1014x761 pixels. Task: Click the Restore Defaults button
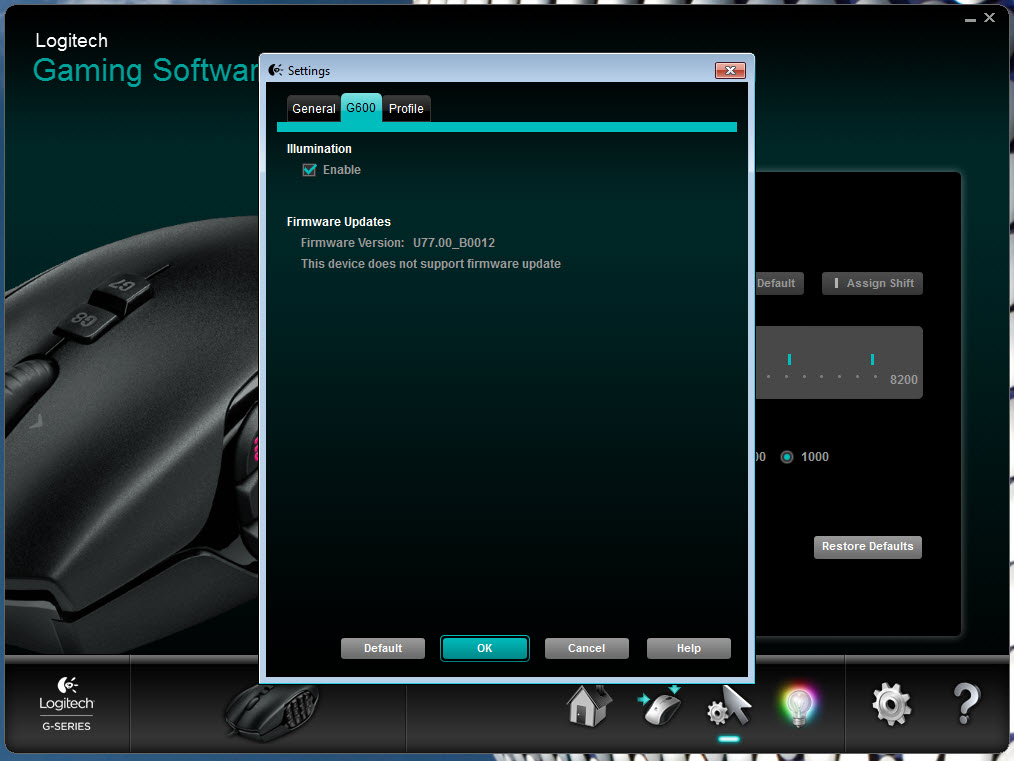pyautogui.click(x=867, y=546)
